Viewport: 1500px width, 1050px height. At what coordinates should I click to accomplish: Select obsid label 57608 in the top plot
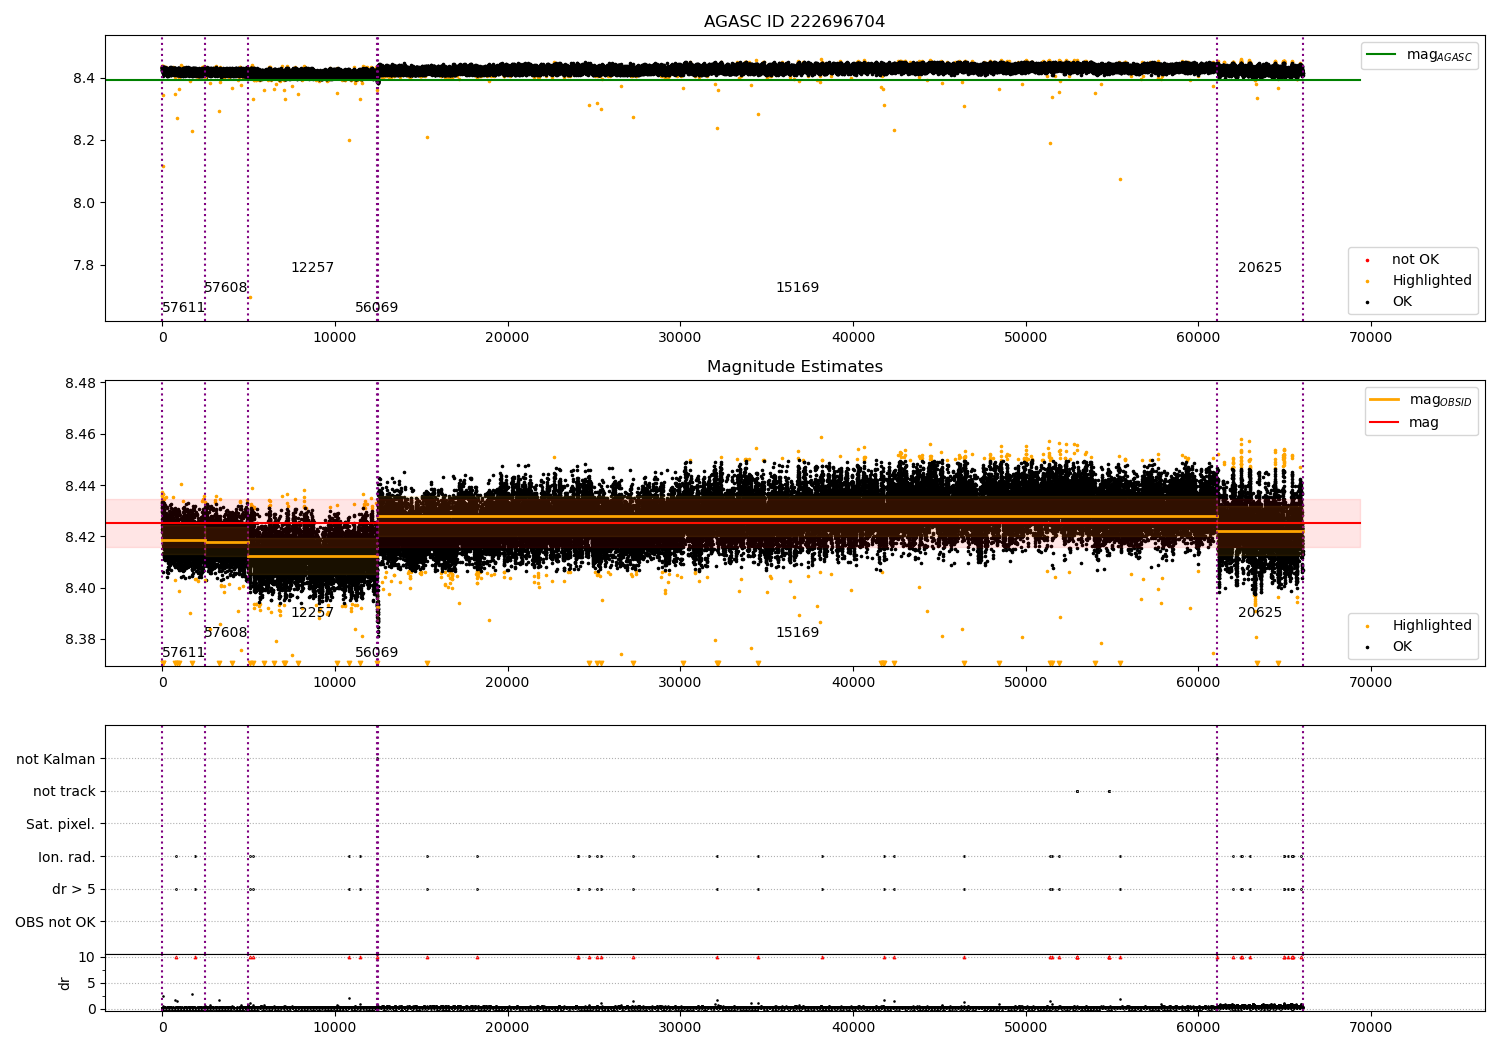point(226,288)
